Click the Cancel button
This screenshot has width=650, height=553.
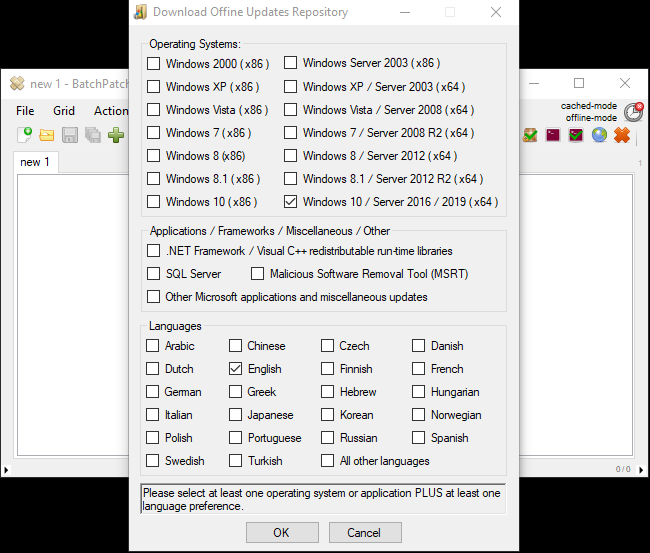pyautogui.click(x=365, y=532)
